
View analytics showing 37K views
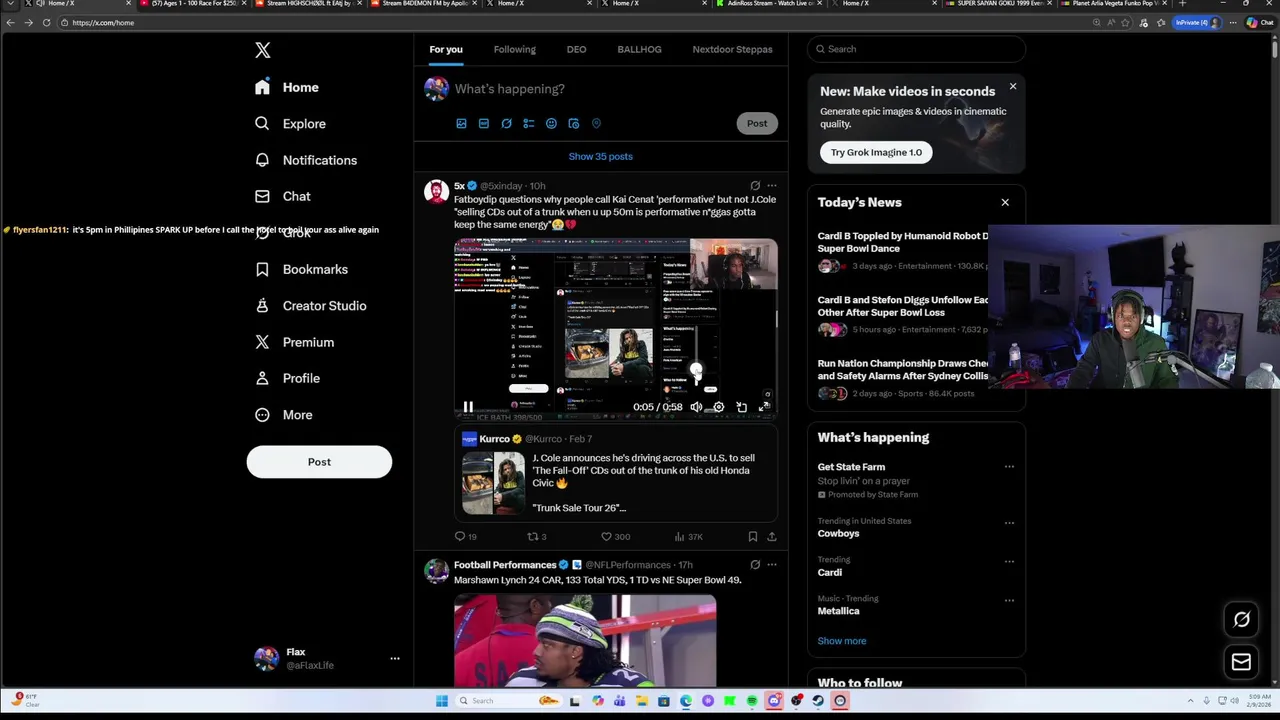click(688, 537)
